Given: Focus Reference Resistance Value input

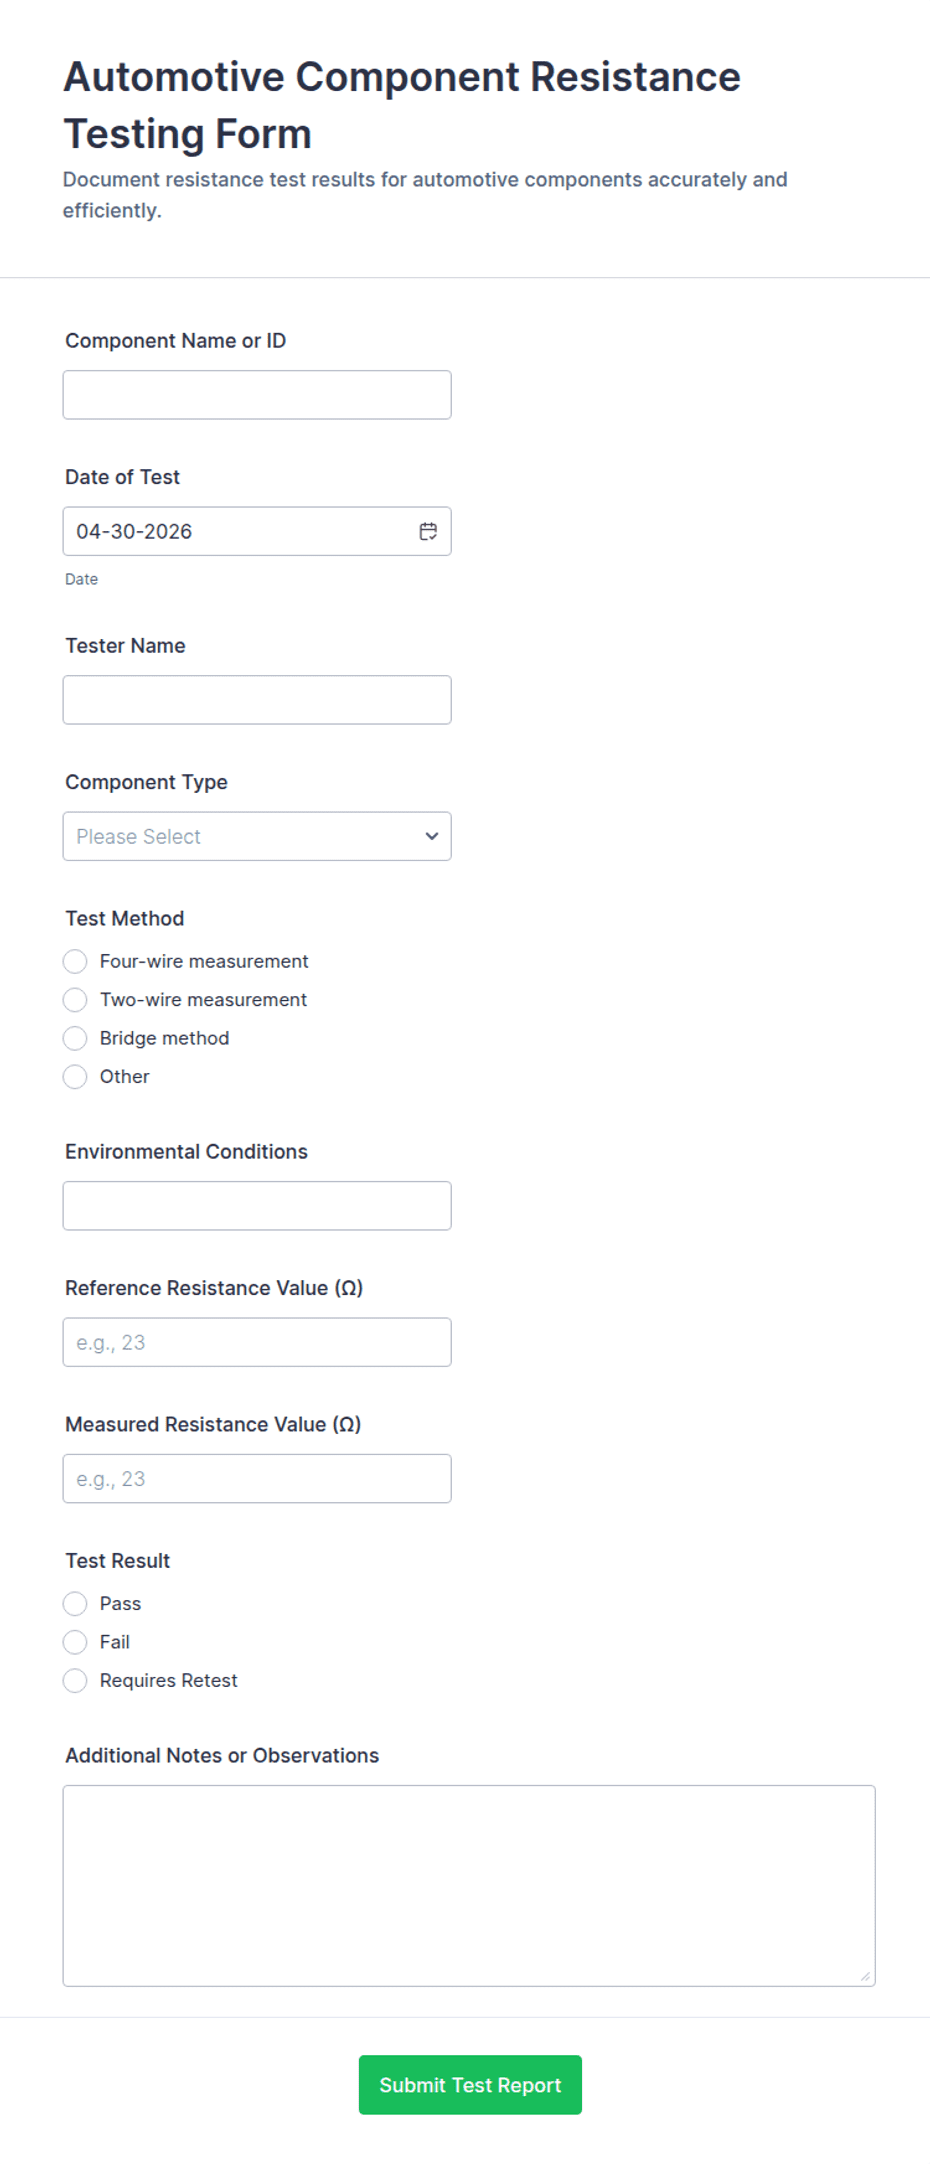Looking at the screenshot, I should click(256, 1342).
